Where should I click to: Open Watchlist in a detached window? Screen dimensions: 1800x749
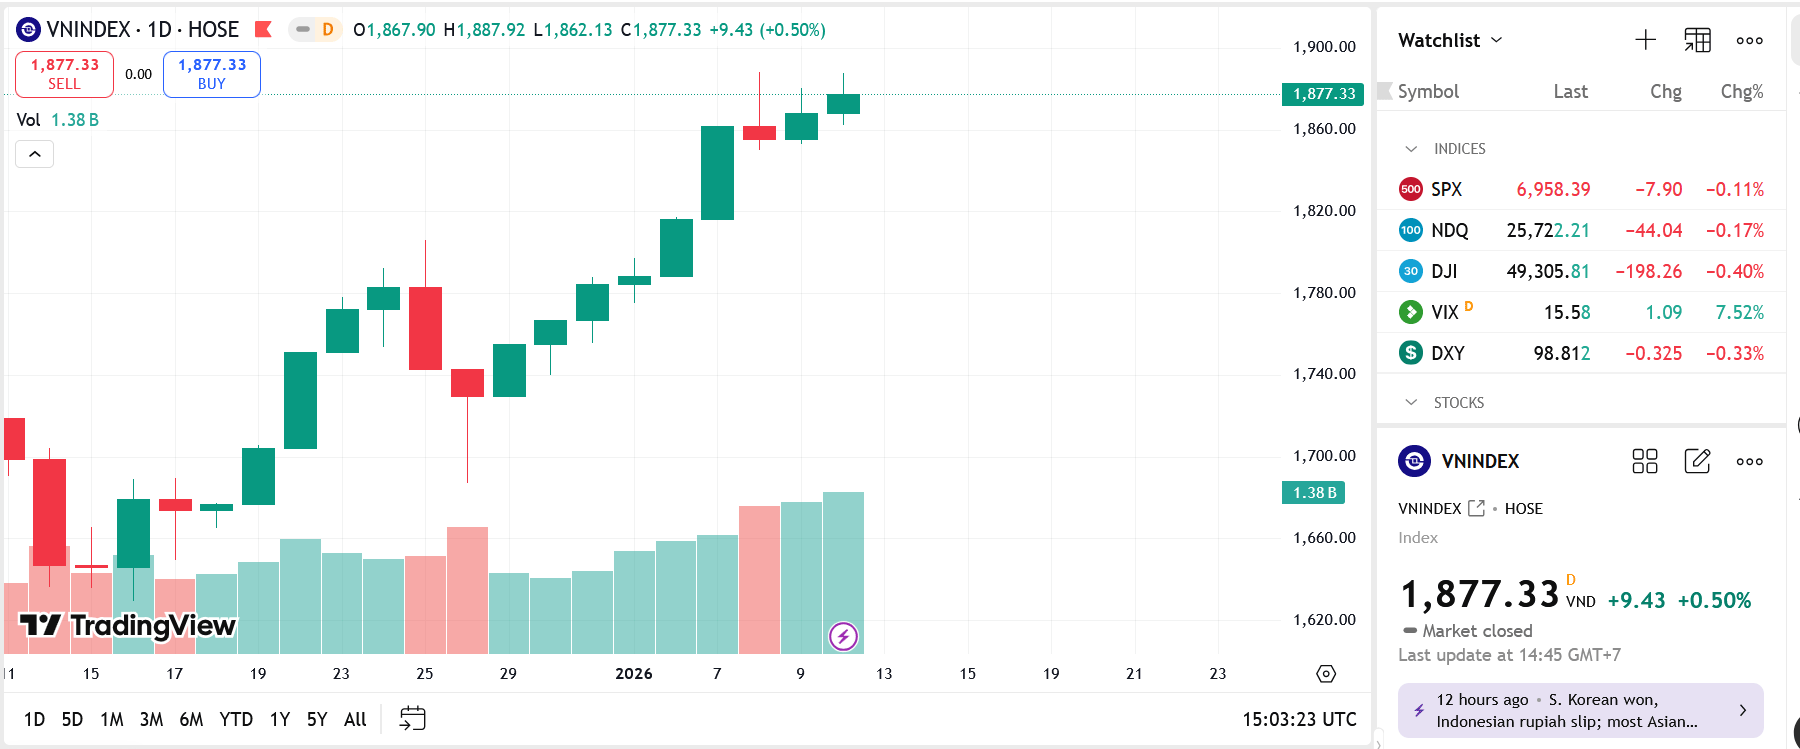coord(1697,40)
